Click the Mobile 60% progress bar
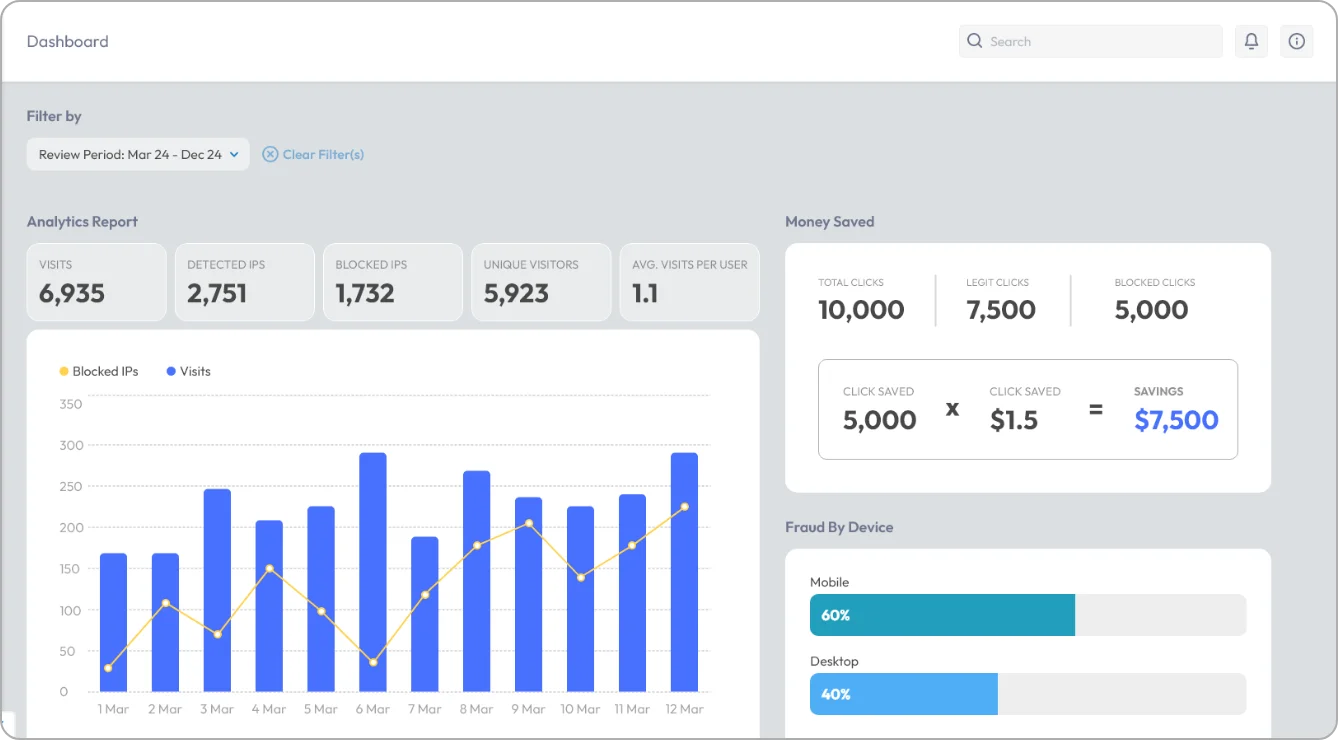 [941, 614]
